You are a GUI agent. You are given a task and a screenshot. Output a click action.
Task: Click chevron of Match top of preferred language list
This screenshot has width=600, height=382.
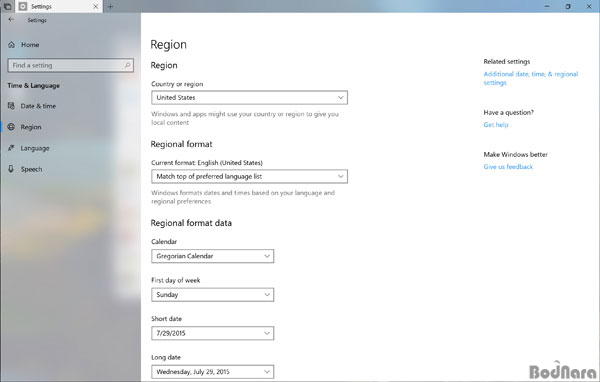(340, 176)
